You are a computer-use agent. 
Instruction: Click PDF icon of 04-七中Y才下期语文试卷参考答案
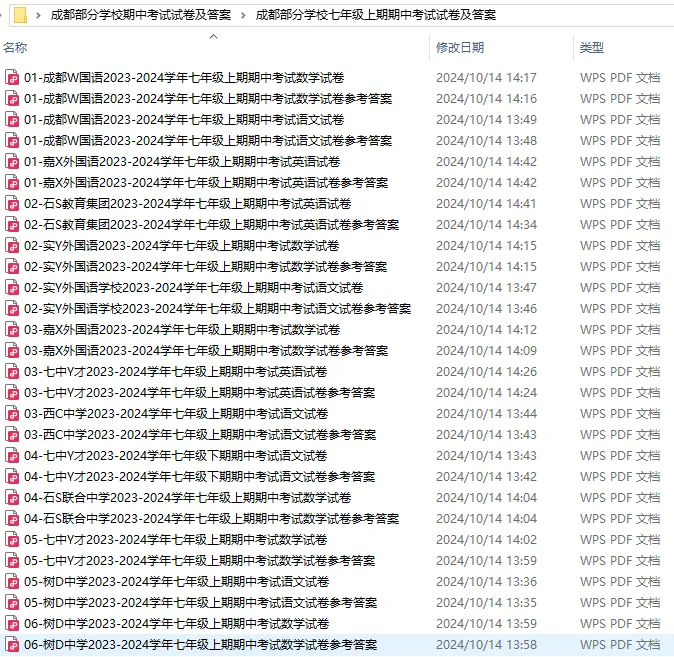pyautogui.click(x=12, y=477)
